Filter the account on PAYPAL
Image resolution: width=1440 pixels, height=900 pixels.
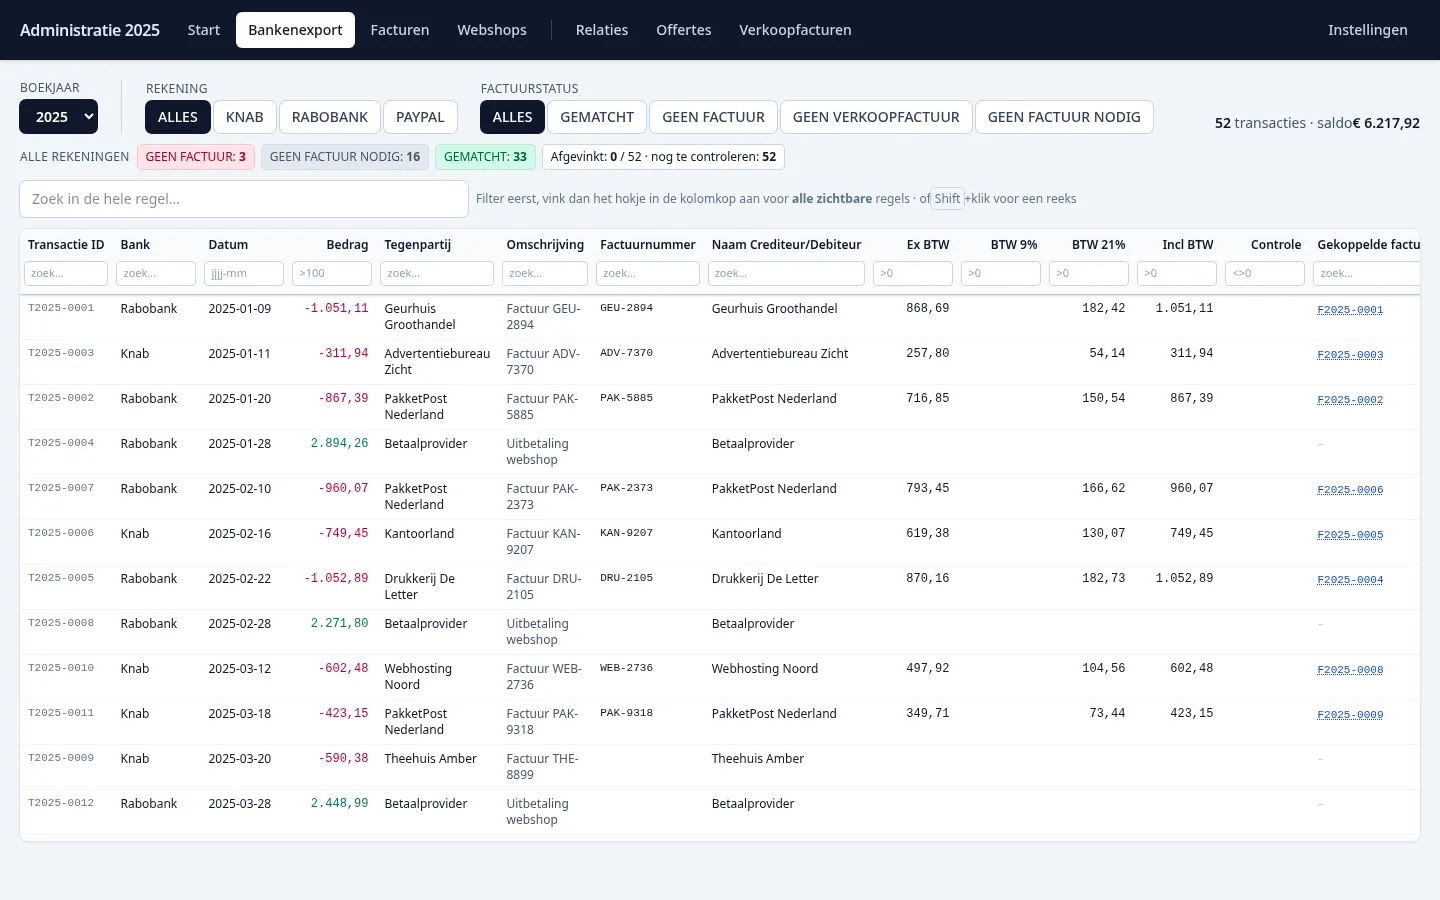pyautogui.click(x=420, y=117)
